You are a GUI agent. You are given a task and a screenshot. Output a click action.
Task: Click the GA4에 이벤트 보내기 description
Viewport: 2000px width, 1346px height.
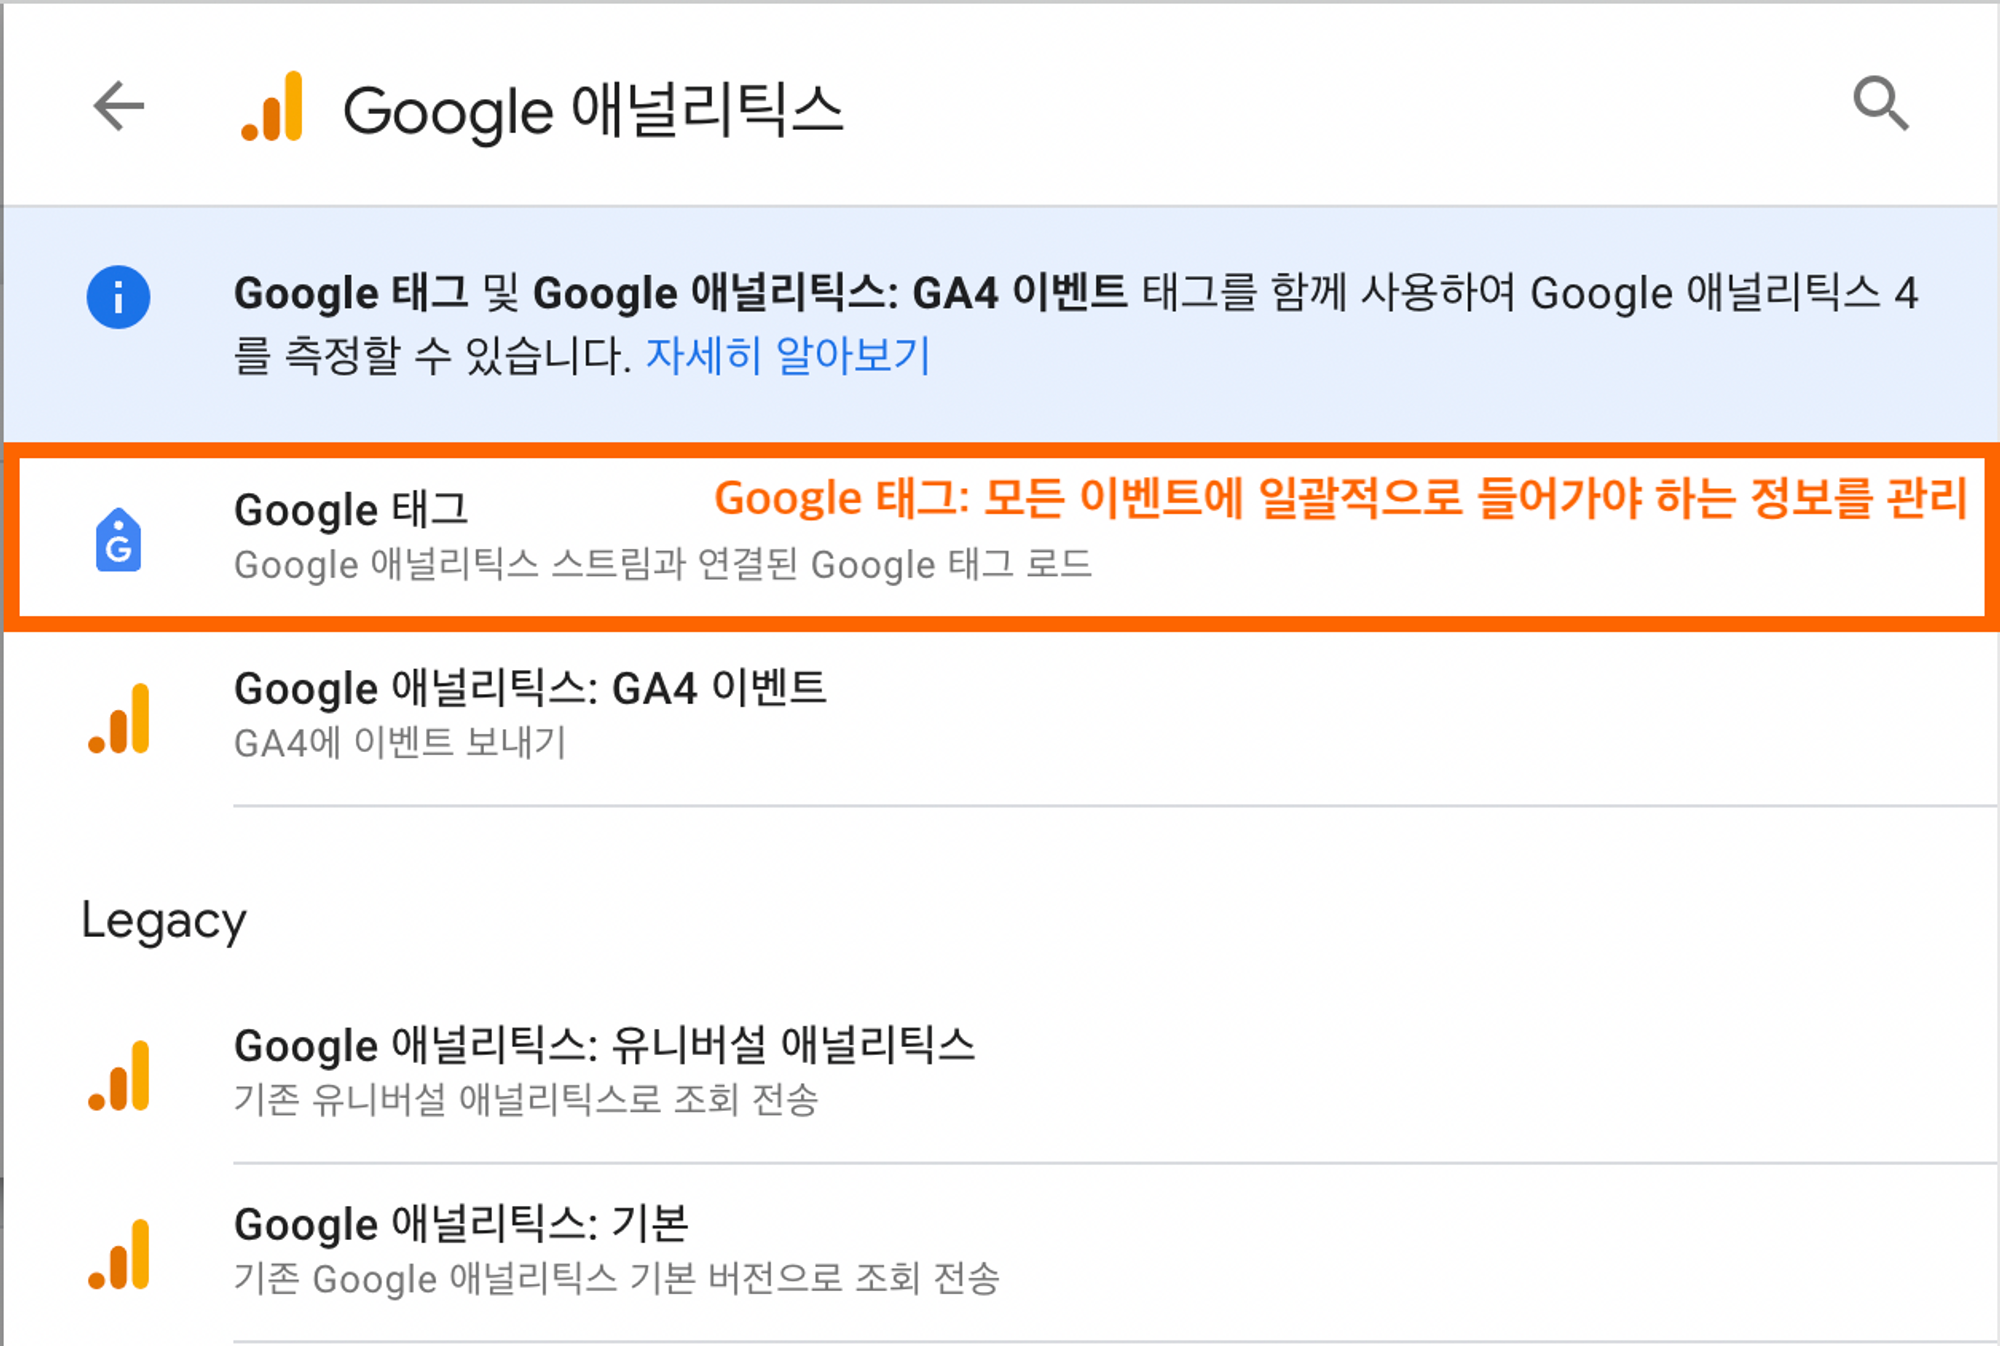click(x=400, y=743)
